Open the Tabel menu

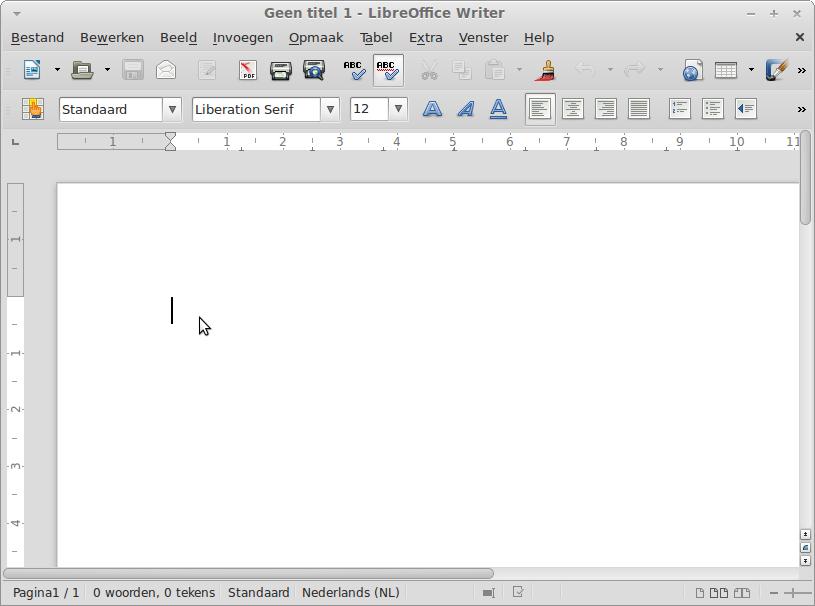[x=376, y=38]
